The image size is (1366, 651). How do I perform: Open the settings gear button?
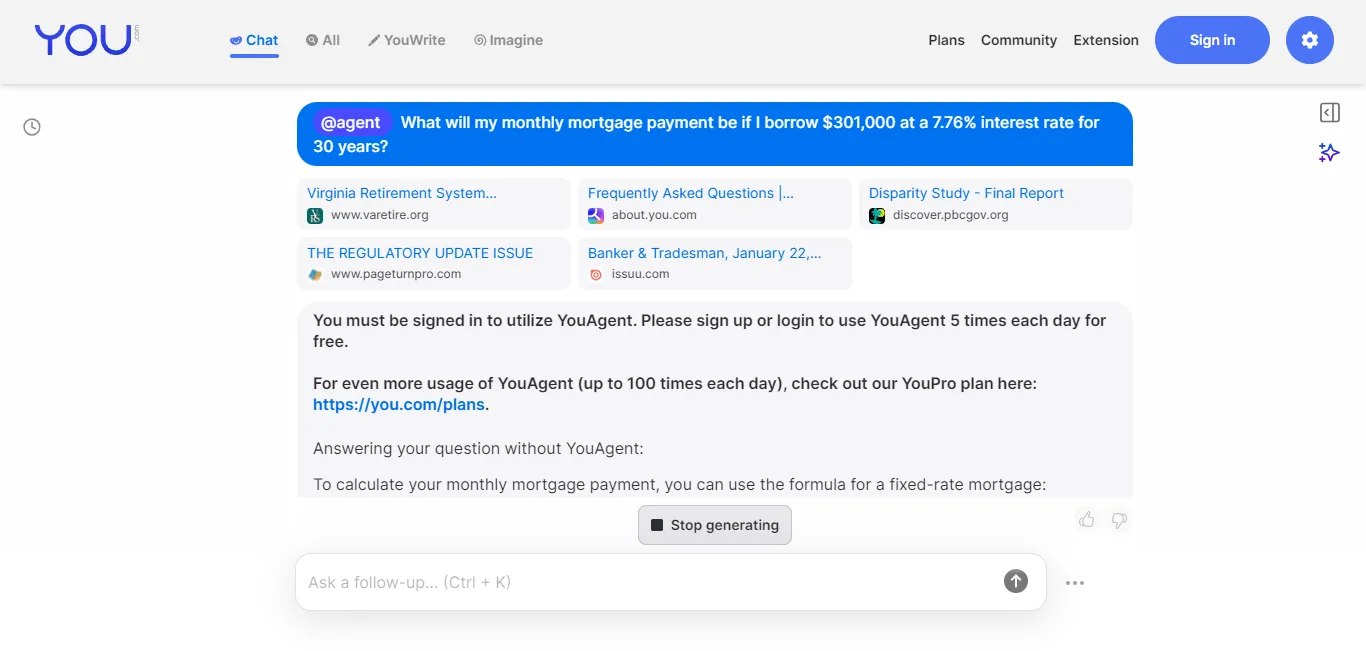1310,40
